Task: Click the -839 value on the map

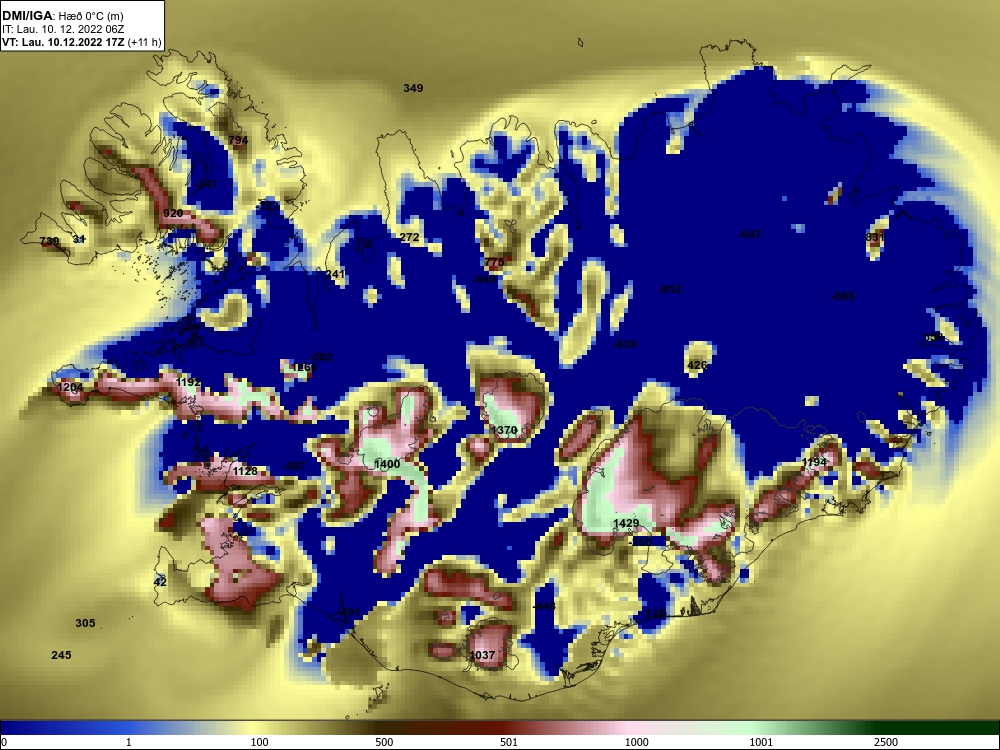Action: point(625,344)
